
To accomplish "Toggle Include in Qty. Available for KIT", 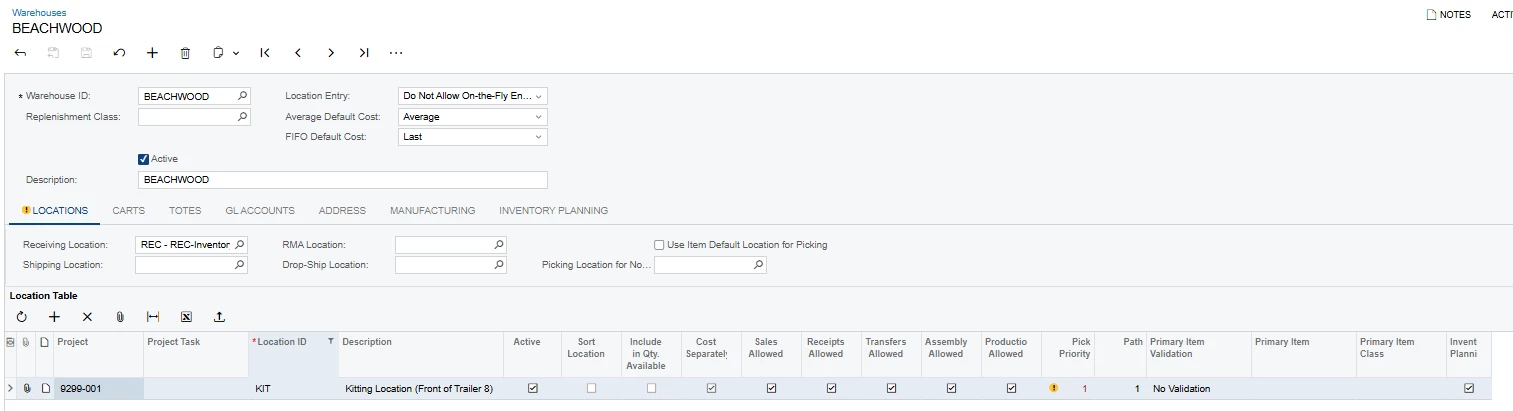I will pos(651,388).
